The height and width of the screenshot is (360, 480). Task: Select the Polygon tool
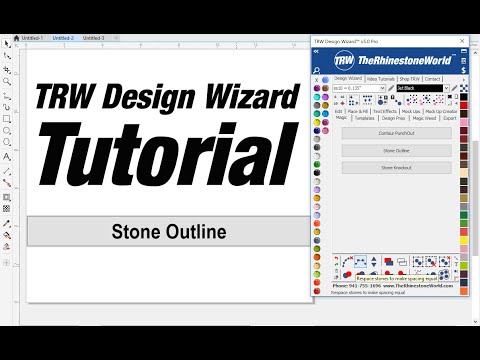click(7, 142)
